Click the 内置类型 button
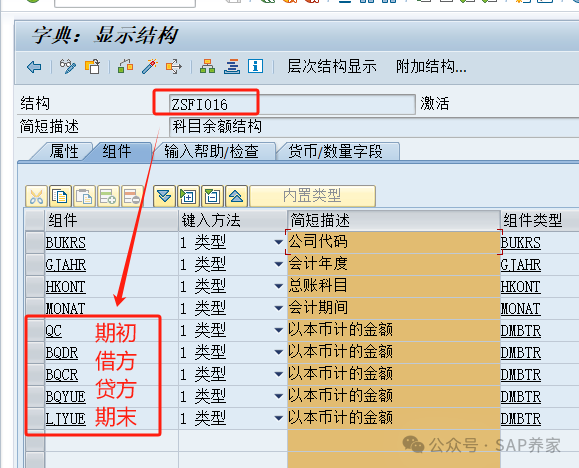The image size is (579, 468). 312,196
